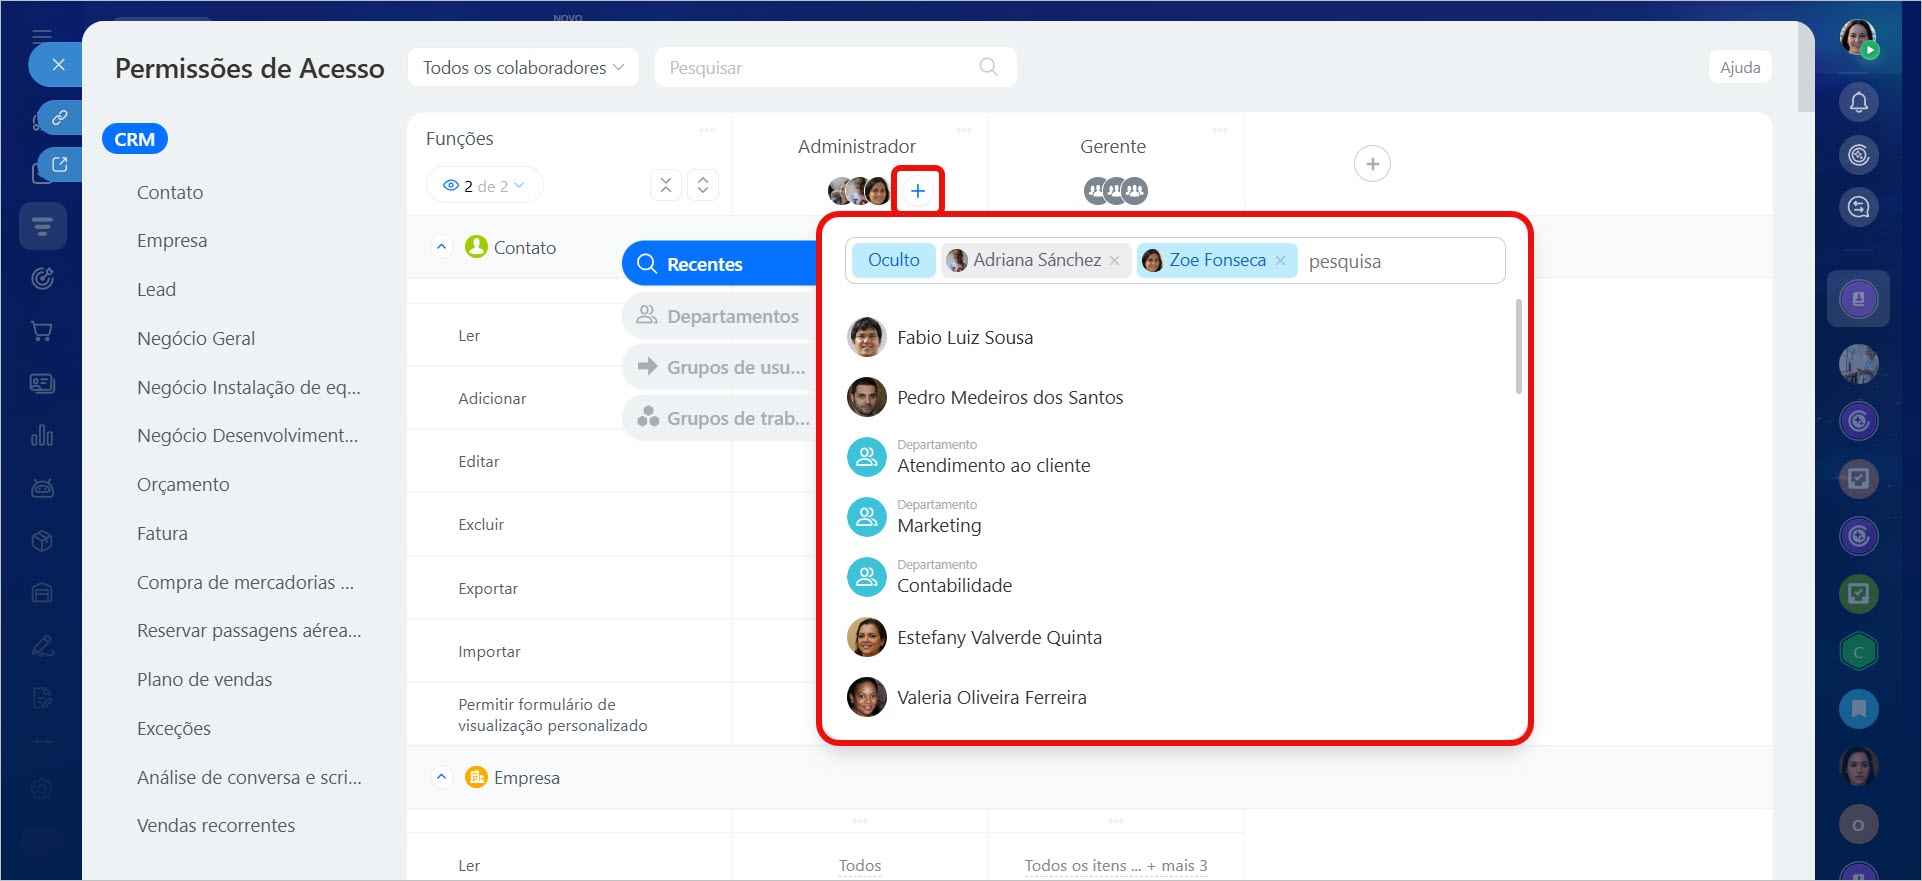Remove Adriana Sánchez tag from selection

1115,261
